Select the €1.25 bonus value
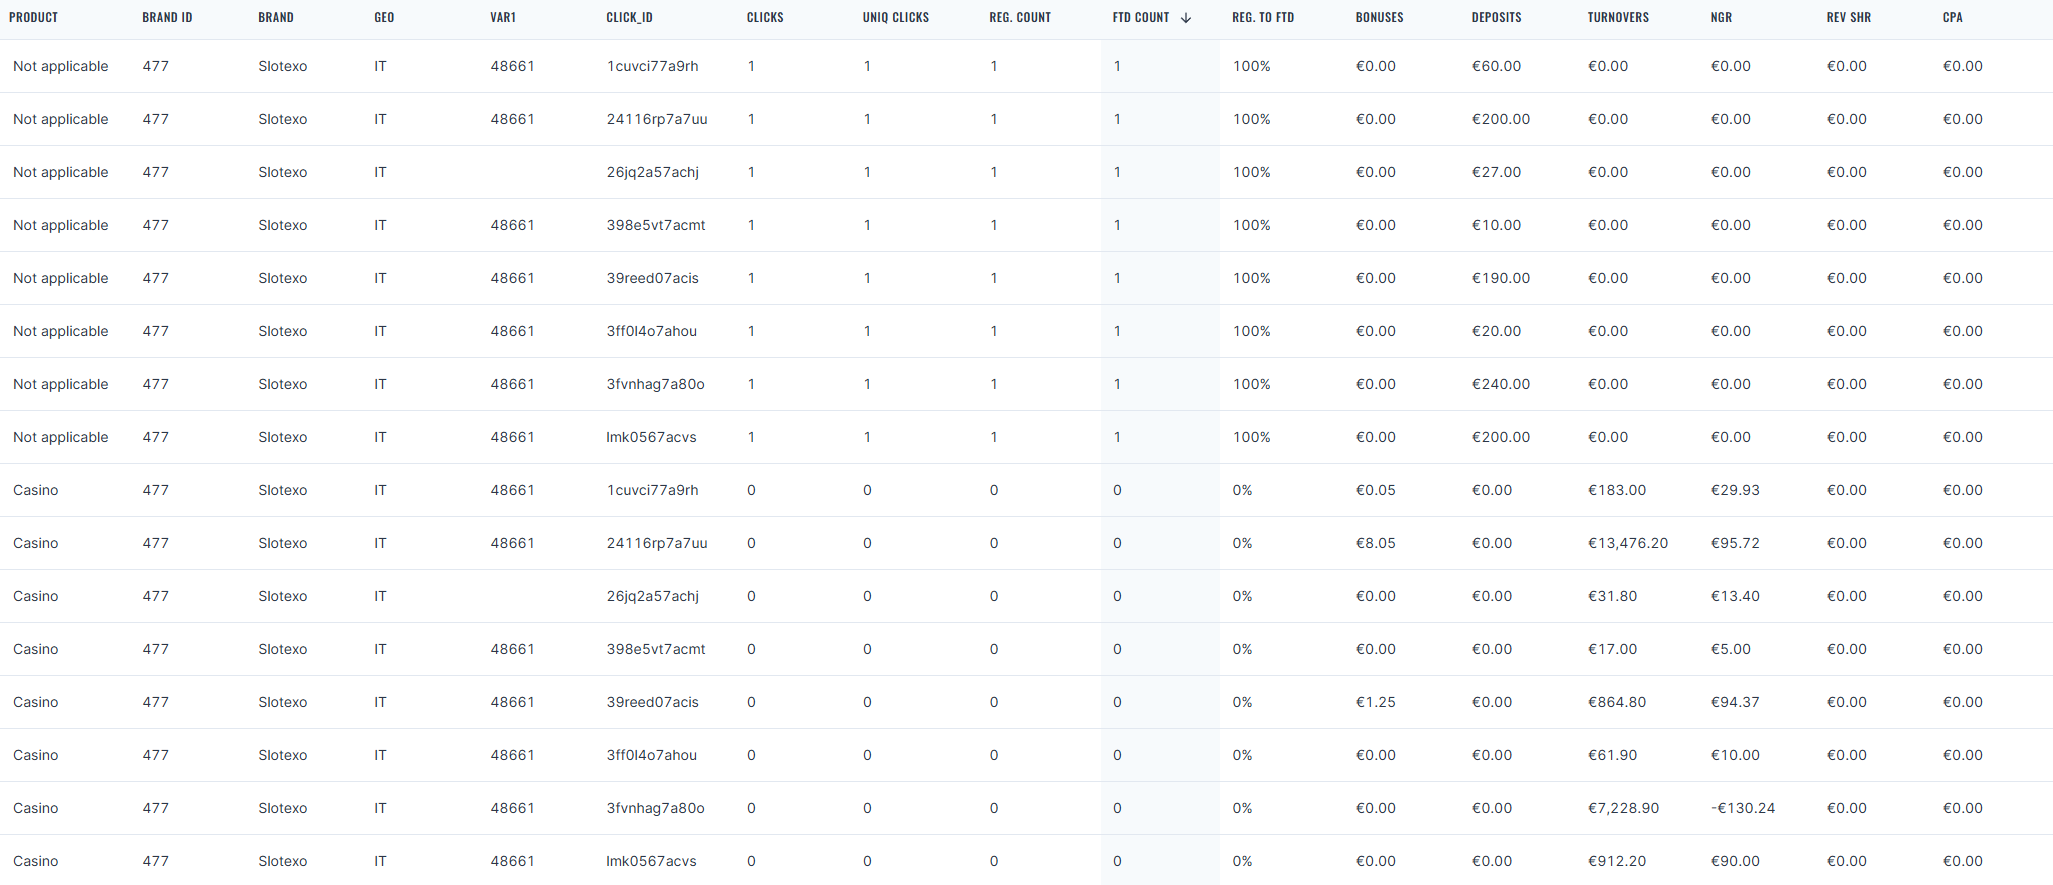The height and width of the screenshot is (885, 2053). point(1375,702)
